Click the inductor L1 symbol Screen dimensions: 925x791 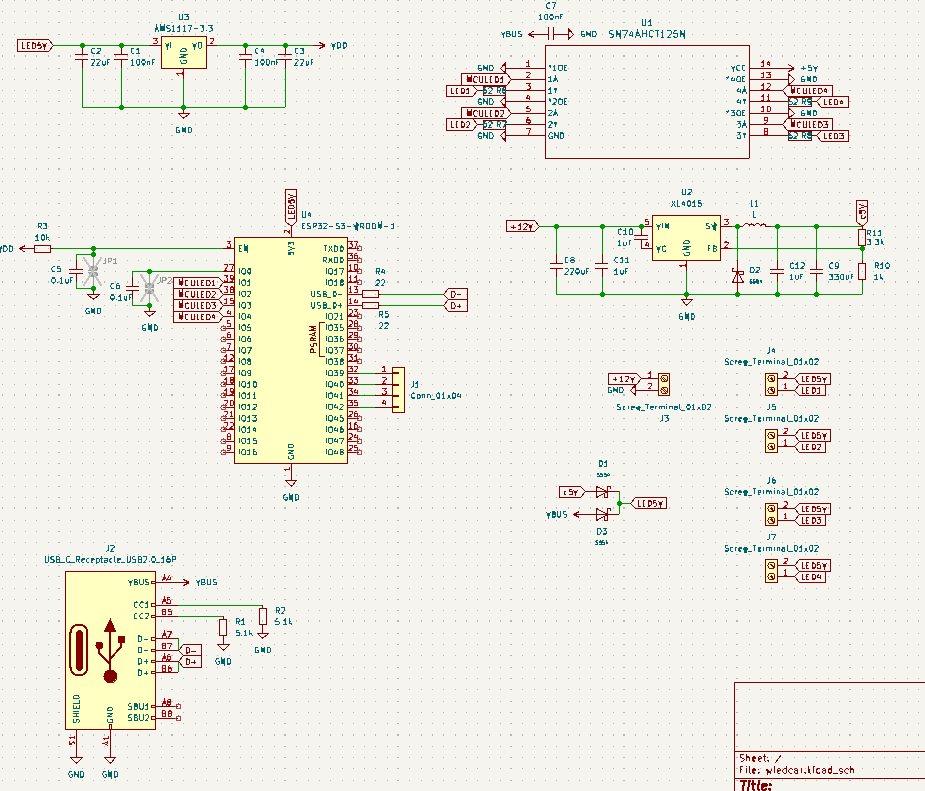[755, 226]
